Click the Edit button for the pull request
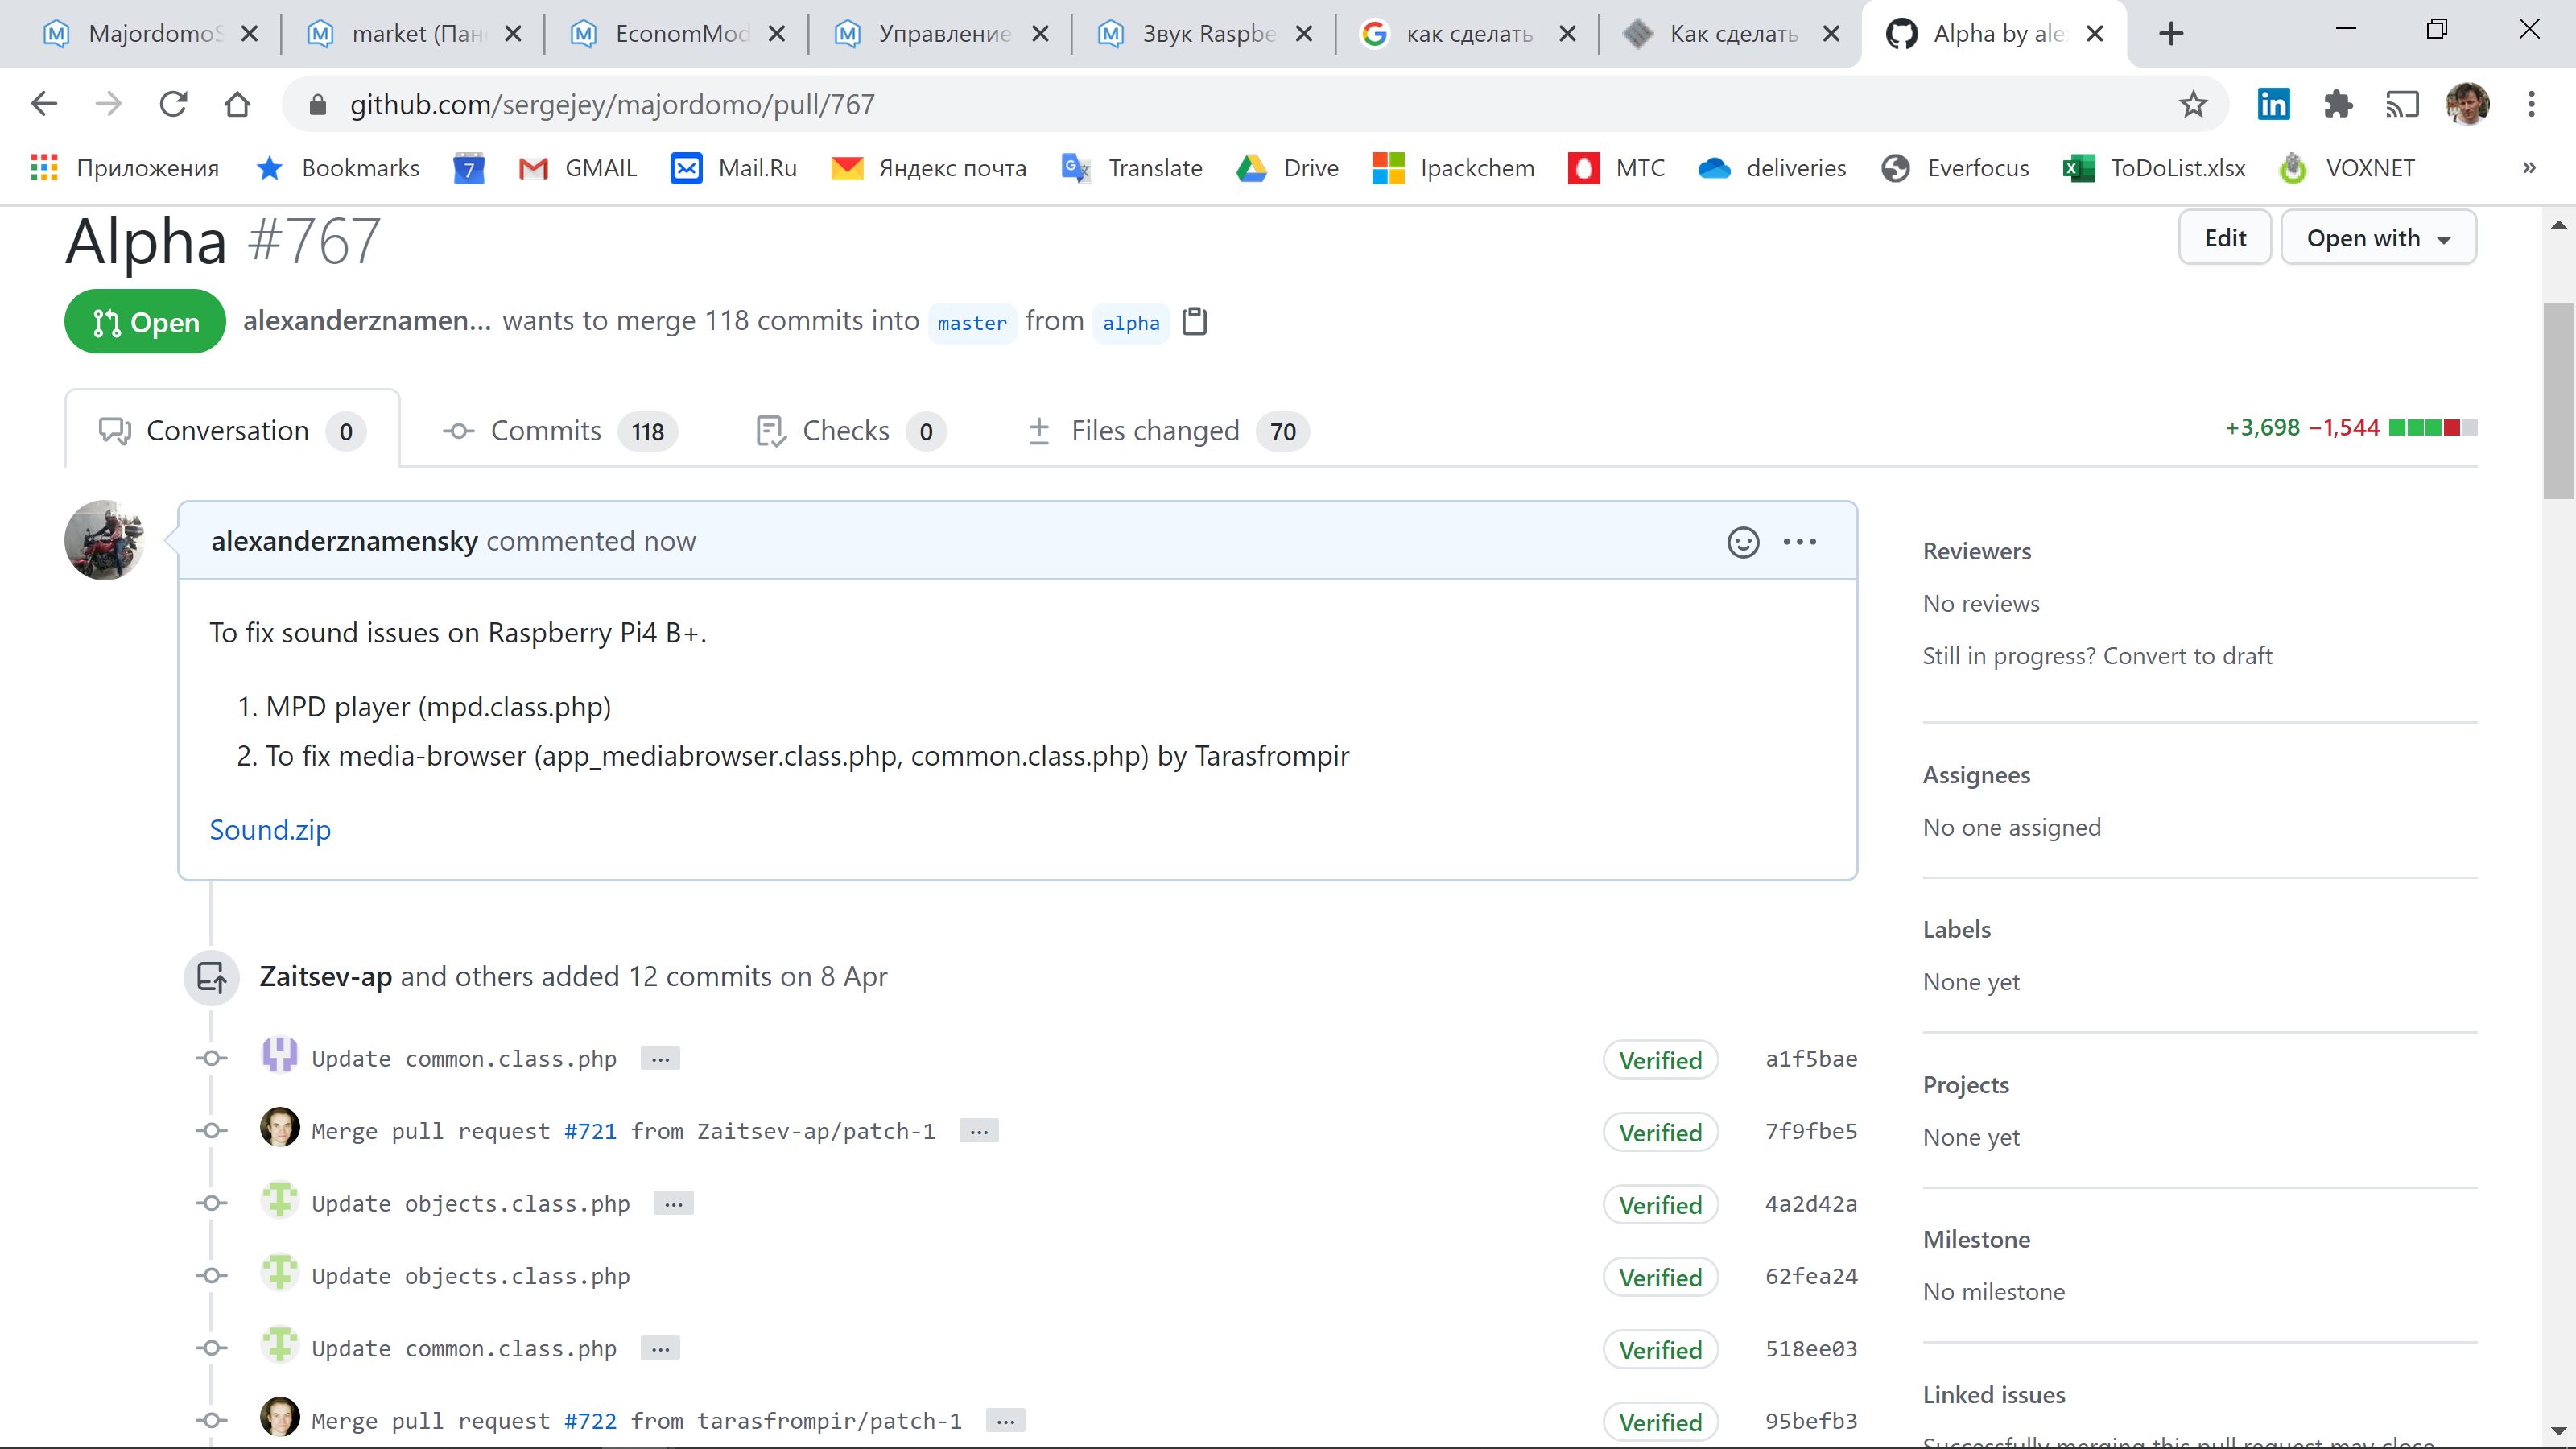Screen dimensions: 2576x1449 point(2225,237)
